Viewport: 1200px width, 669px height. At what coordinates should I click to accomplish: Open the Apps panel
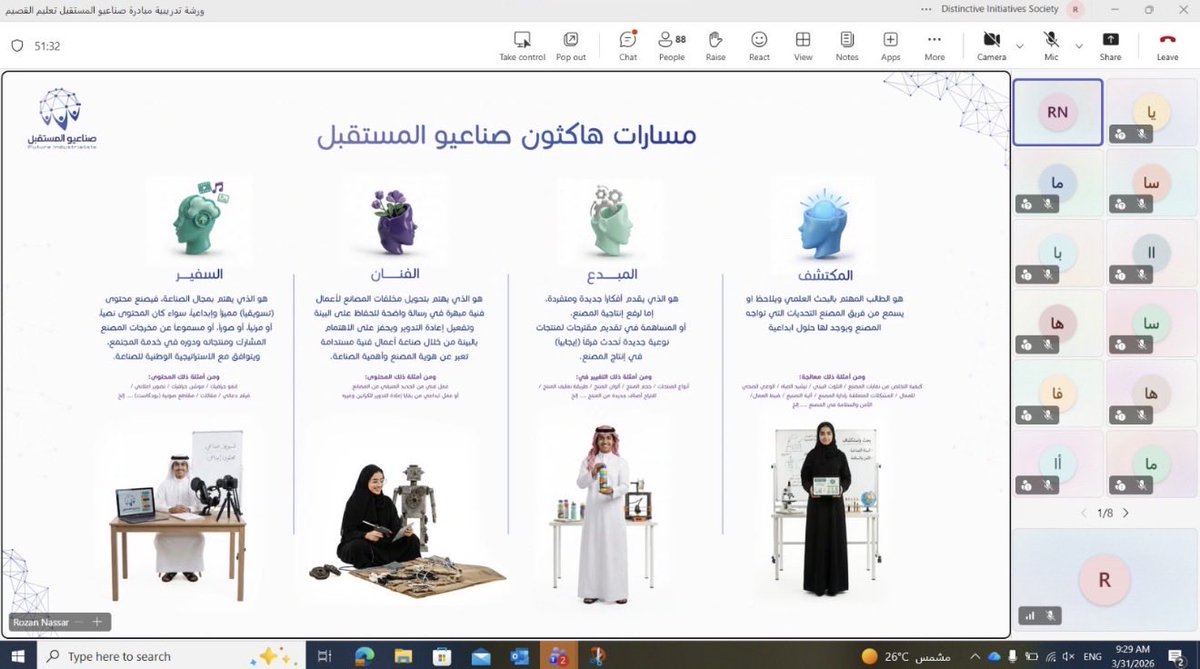pyautogui.click(x=890, y=46)
